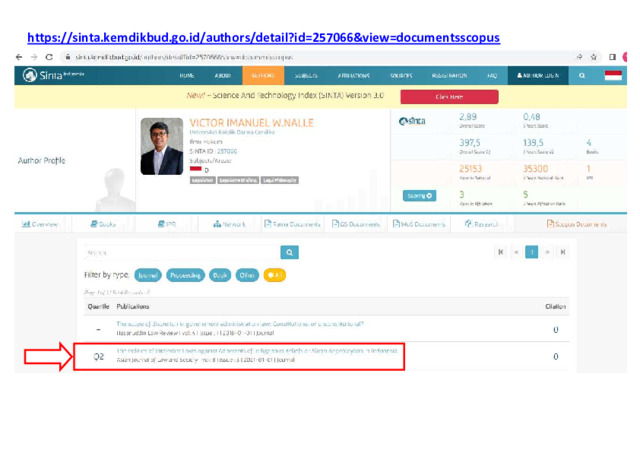Expand the Scoring dropdown button

pyautogui.click(x=420, y=195)
